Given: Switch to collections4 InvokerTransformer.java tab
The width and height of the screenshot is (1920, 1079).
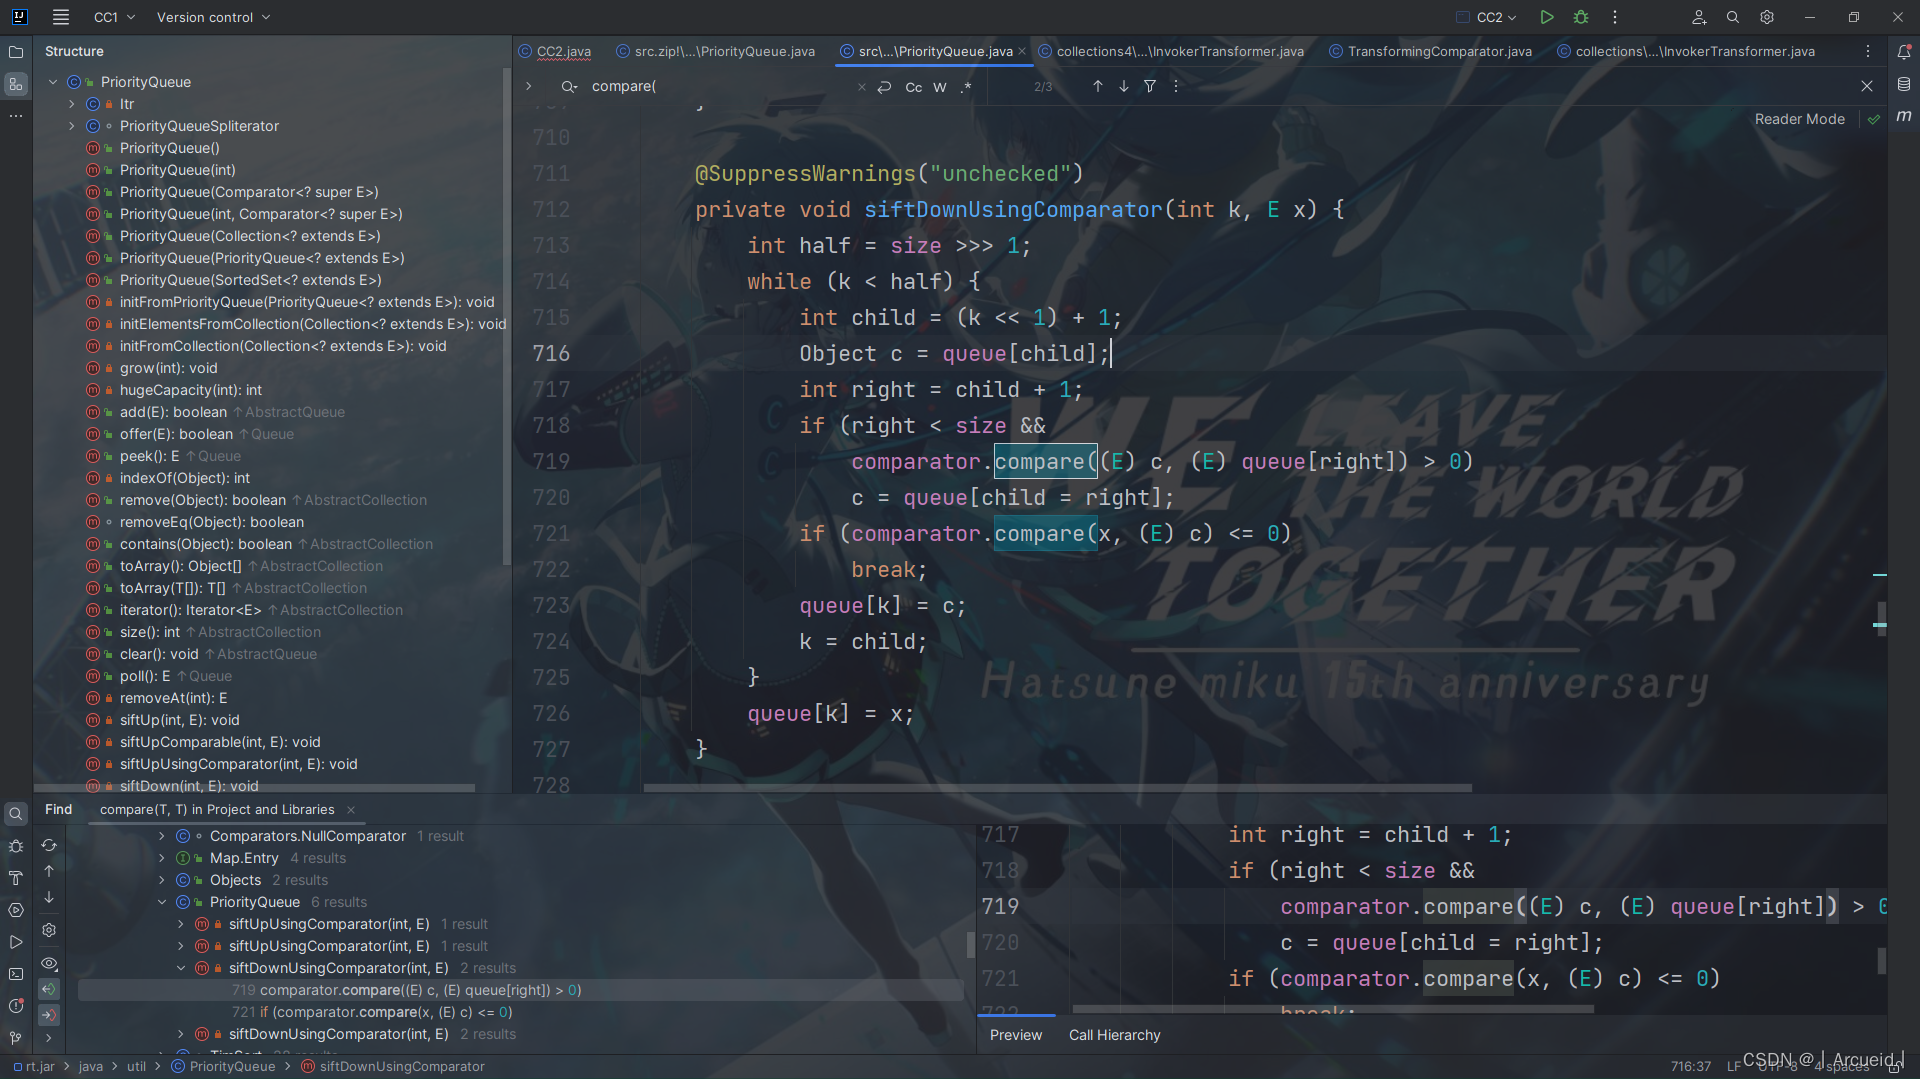Looking at the screenshot, I should 1170,51.
